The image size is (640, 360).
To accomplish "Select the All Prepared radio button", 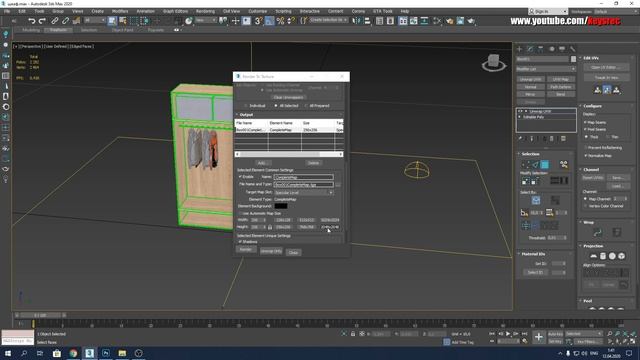I will [x=306, y=106].
